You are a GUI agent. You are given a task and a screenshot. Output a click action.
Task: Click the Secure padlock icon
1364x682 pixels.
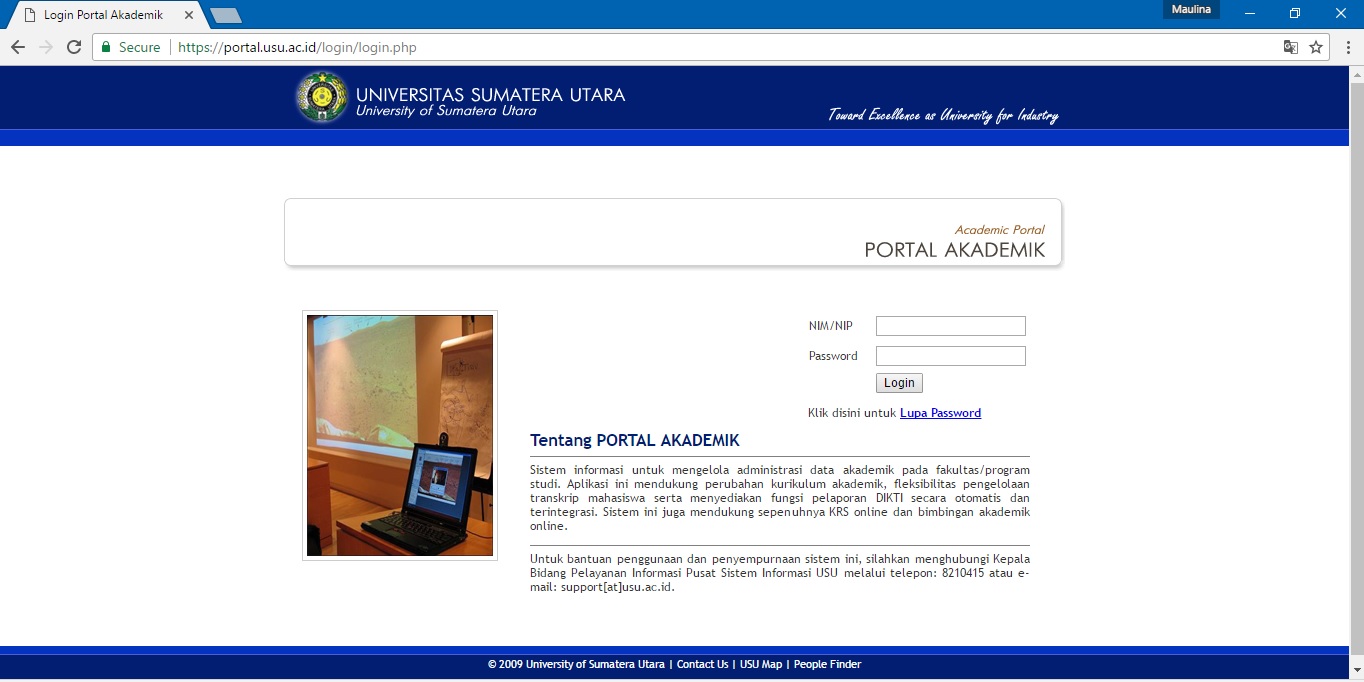[105, 47]
